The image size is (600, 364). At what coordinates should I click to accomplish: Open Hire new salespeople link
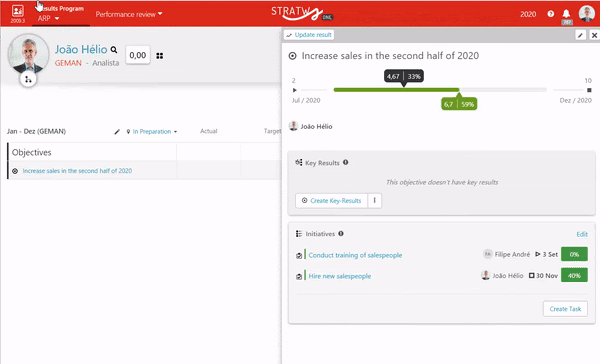340,276
